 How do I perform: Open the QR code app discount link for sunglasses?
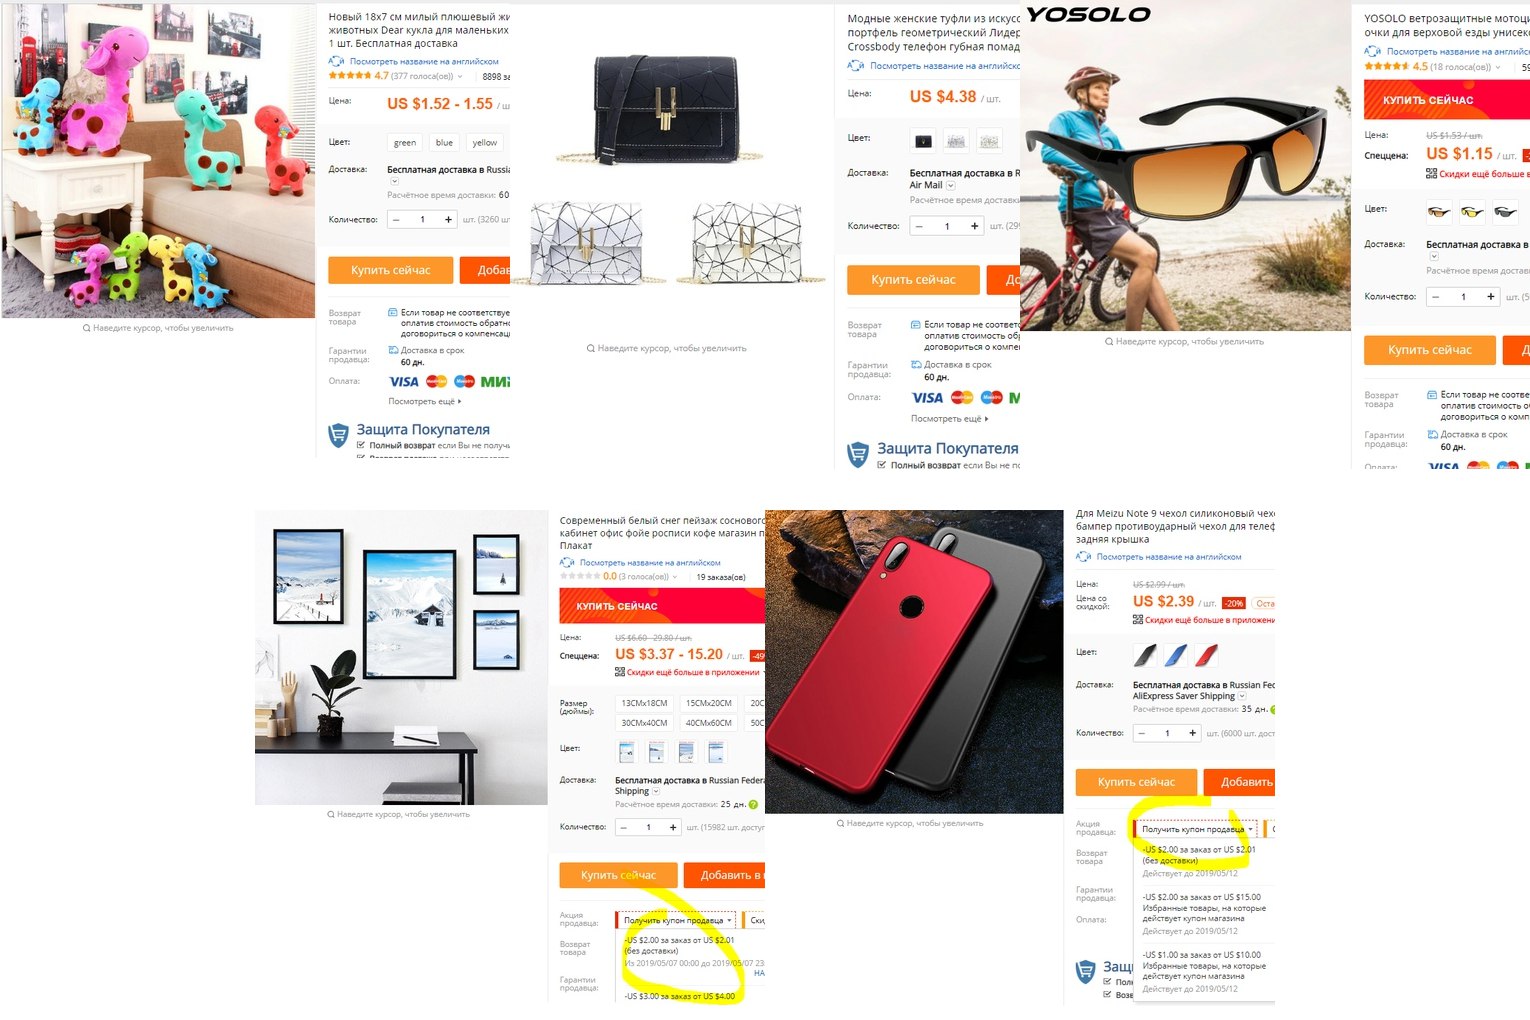click(1482, 174)
